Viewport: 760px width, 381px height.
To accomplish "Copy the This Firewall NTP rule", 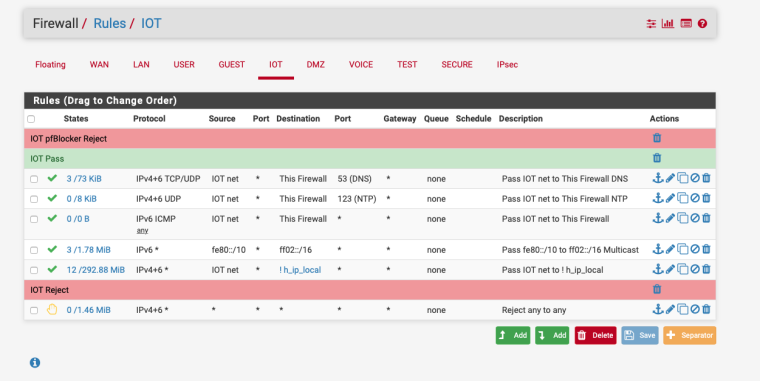I will coord(682,198).
